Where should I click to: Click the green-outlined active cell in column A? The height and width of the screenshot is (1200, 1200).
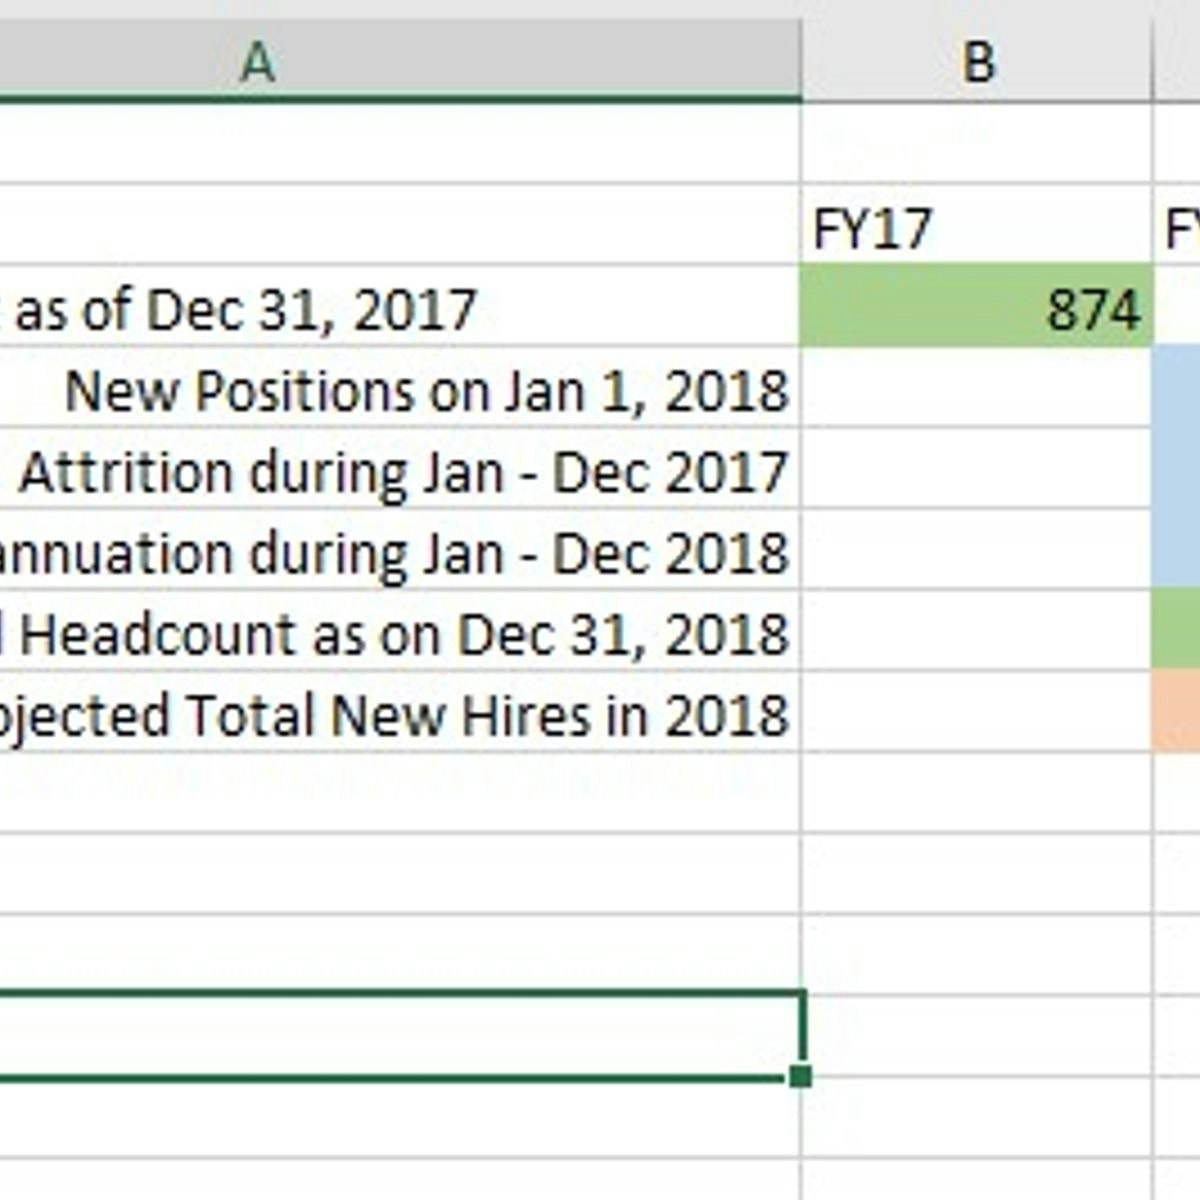(400, 1036)
